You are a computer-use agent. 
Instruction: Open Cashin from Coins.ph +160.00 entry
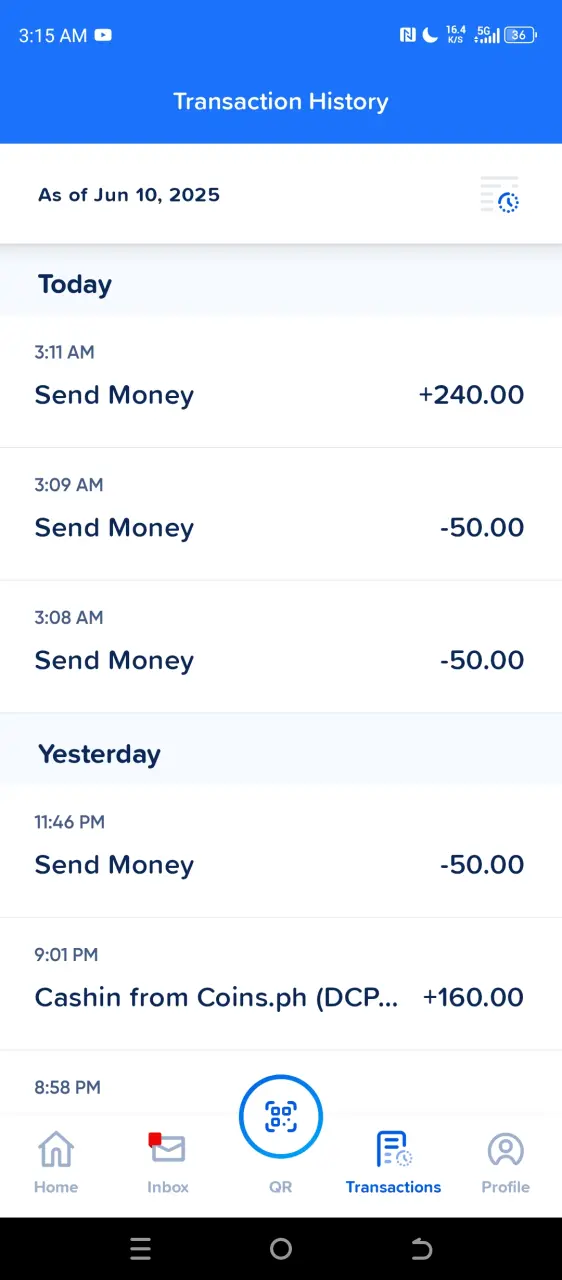pyautogui.click(x=281, y=984)
